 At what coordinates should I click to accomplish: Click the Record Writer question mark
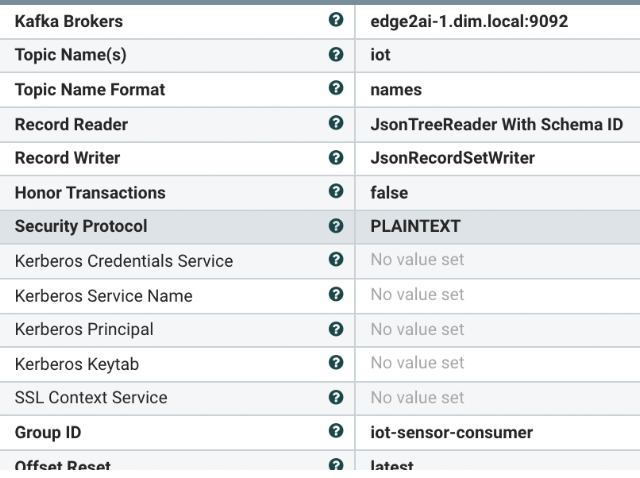(336, 158)
